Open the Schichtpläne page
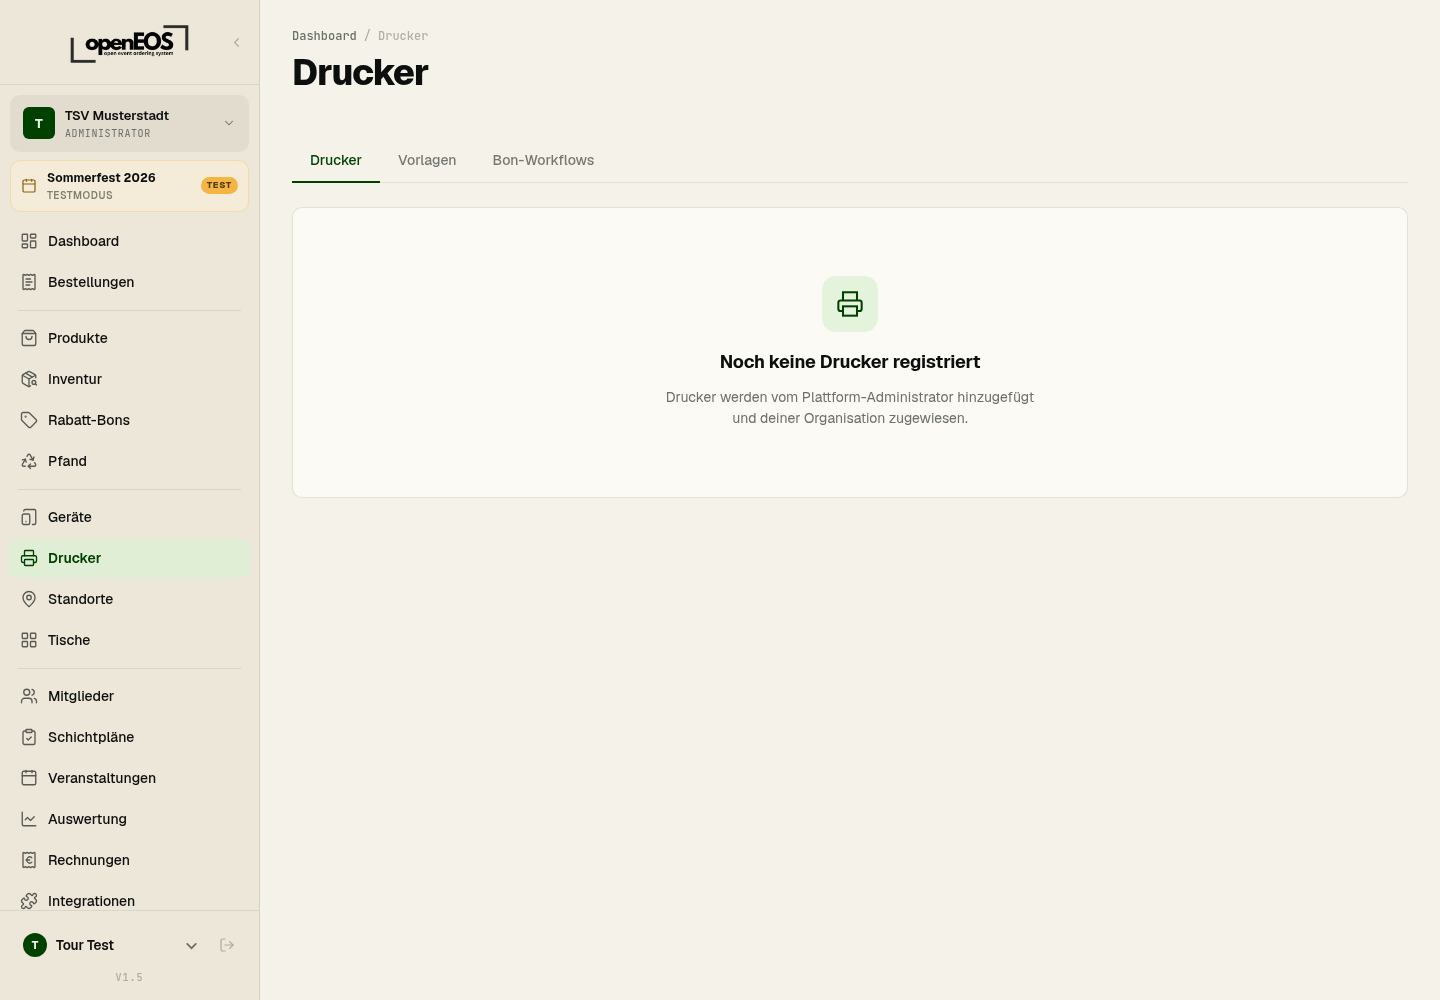The height and width of the screenshot is (1000, 1440). [x=129, y=737]
